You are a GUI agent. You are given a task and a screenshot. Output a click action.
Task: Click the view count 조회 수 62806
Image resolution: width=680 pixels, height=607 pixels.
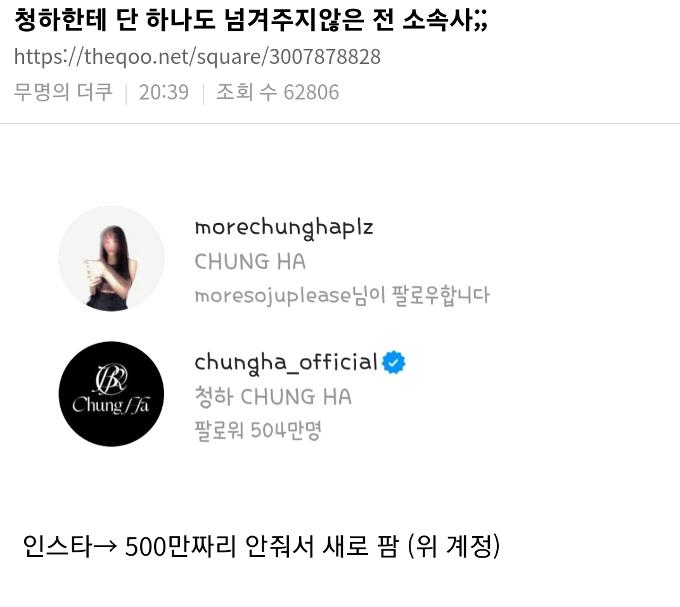click(278, 92)
